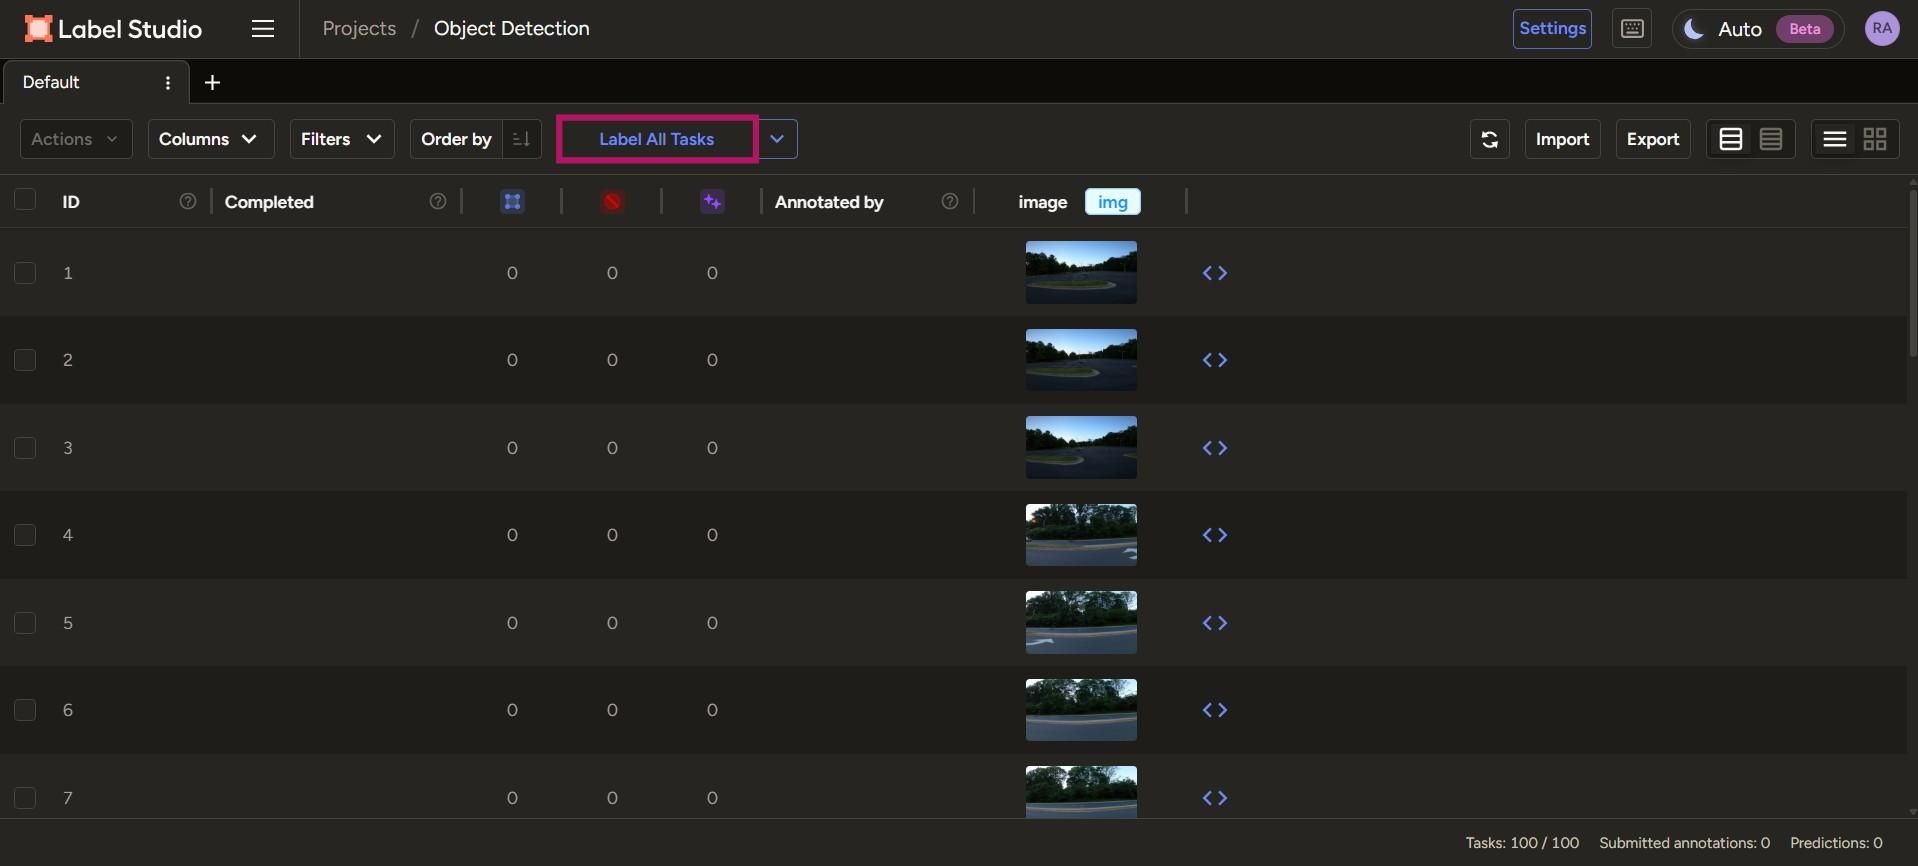Click the predictions column icon
The height and width of the screenshot is (866, 1918).
pyautogui.click(x=712, y=202)
